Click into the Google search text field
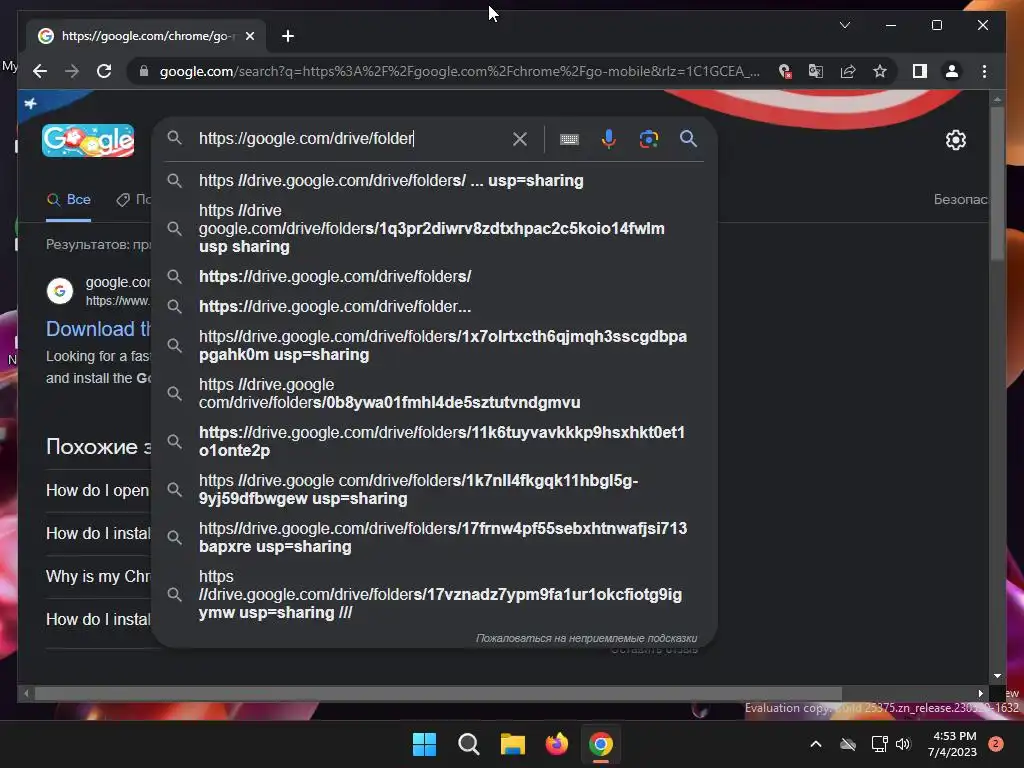 pyautogui.click(x=349, y=138)
